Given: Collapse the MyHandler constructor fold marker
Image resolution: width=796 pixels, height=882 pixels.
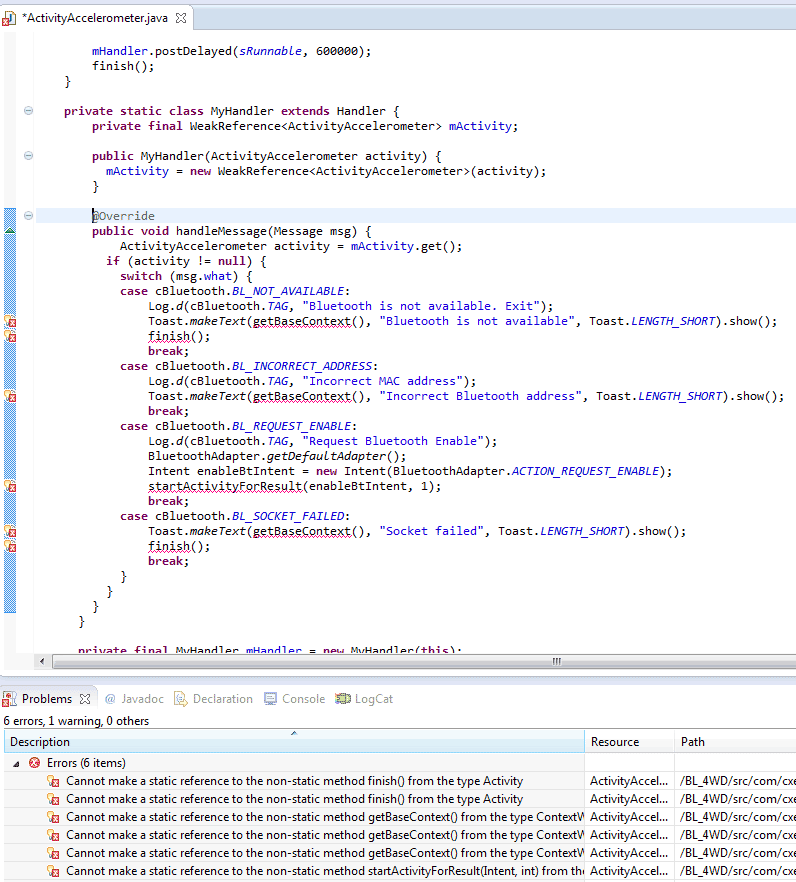Looking at the screenshot, I should [28, 156].
